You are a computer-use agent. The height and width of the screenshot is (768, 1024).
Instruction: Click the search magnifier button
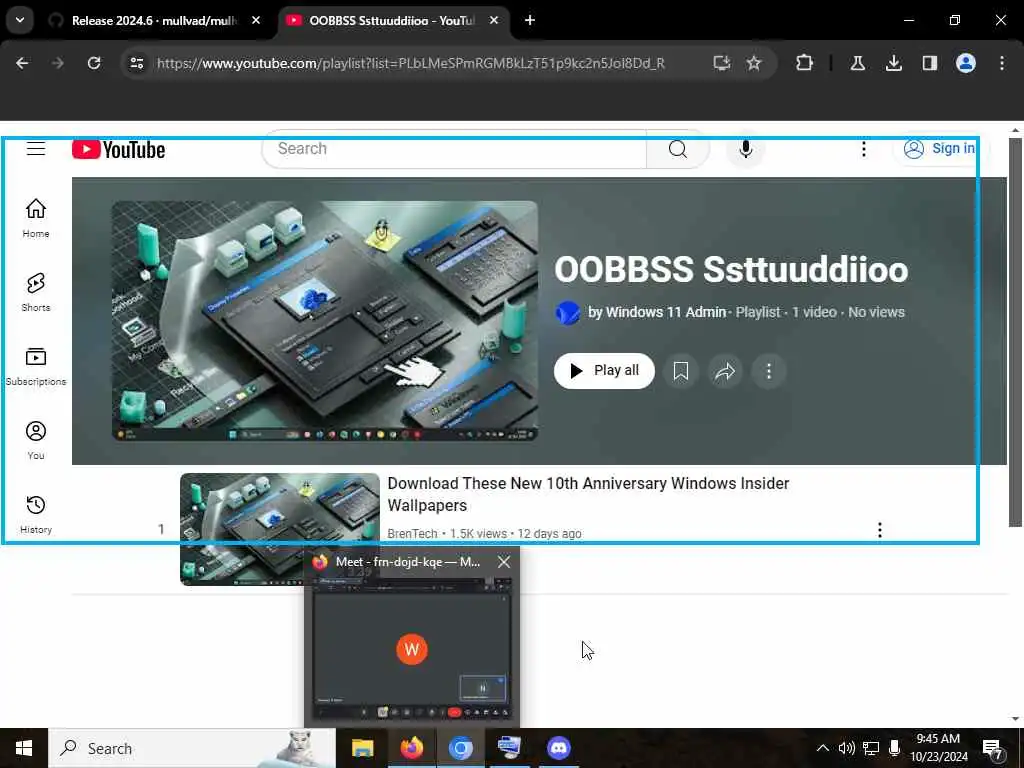(678, 150)
